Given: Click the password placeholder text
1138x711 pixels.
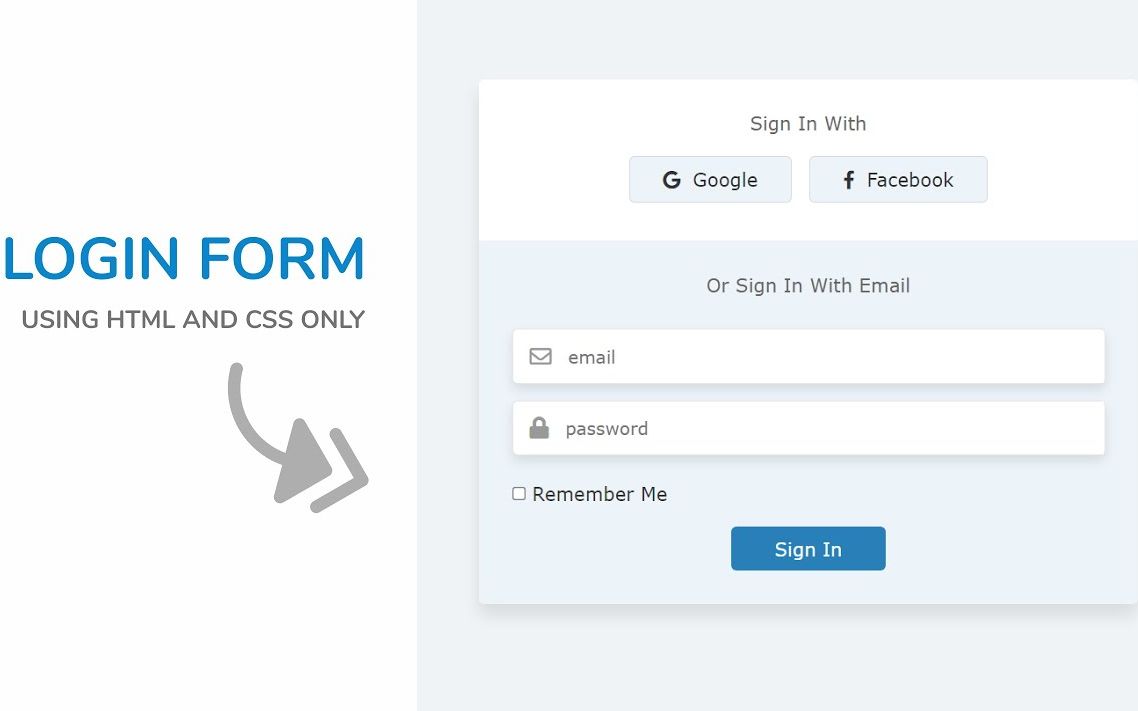Looking at the screenshot, I should coord(607,430).
